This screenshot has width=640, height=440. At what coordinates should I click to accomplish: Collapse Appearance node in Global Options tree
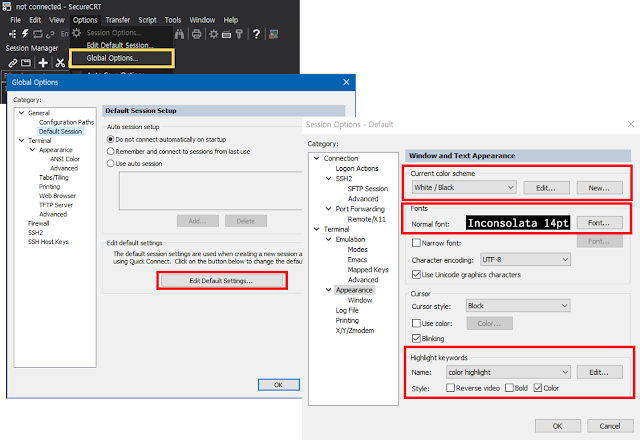tap(33, 150)
